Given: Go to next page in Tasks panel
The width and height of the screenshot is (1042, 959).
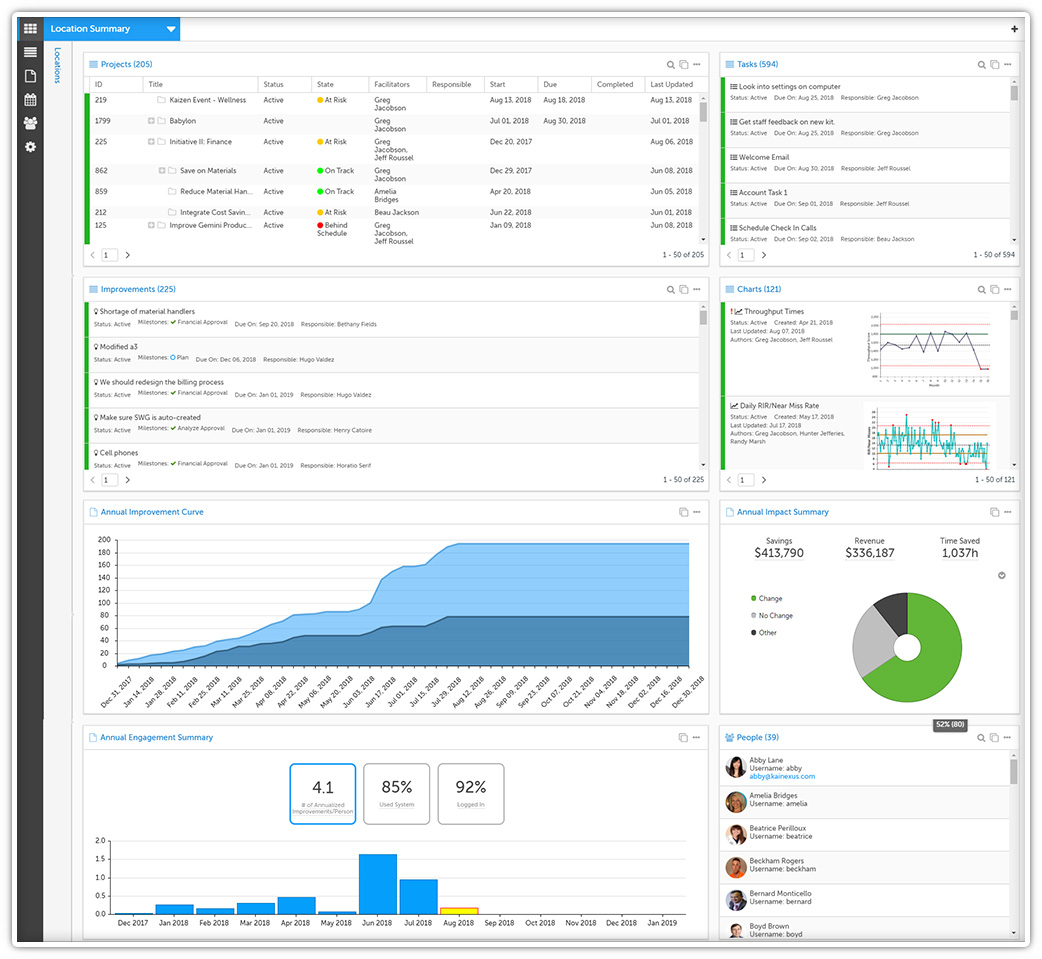Looking at the screenshot, I should 764,255.
